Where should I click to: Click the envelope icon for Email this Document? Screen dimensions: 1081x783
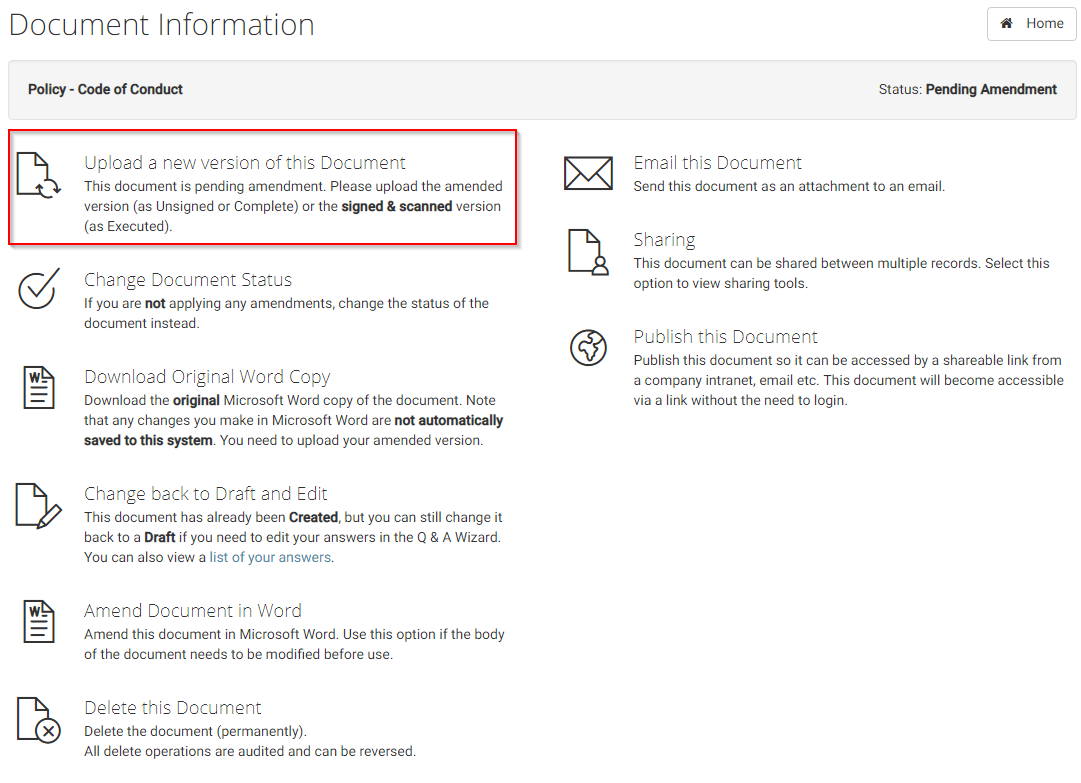tap(588, 172)
